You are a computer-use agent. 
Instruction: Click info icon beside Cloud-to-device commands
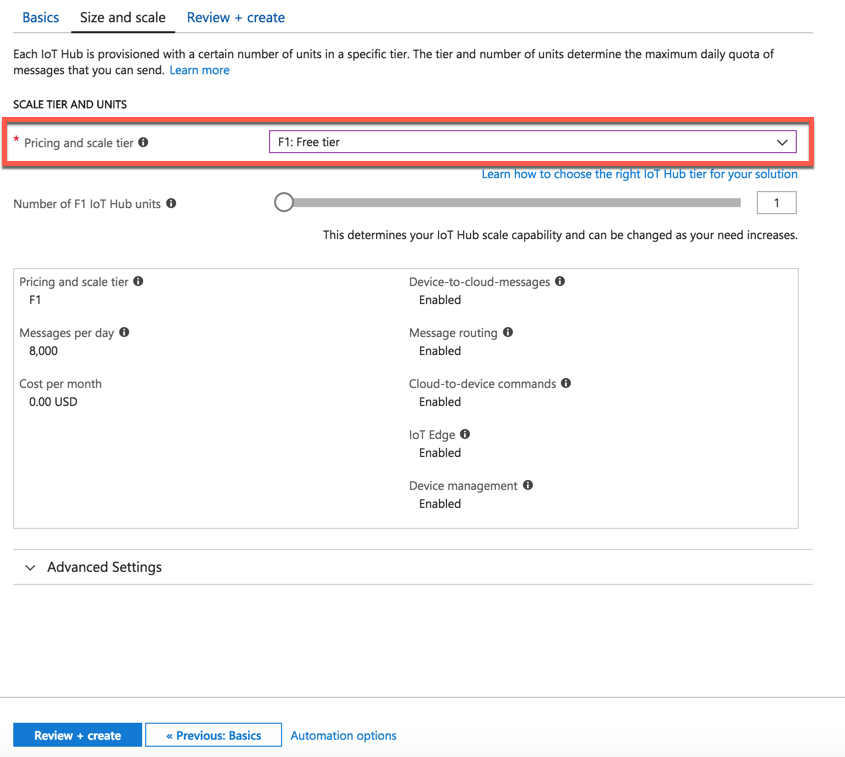click(x=566, y=383)
